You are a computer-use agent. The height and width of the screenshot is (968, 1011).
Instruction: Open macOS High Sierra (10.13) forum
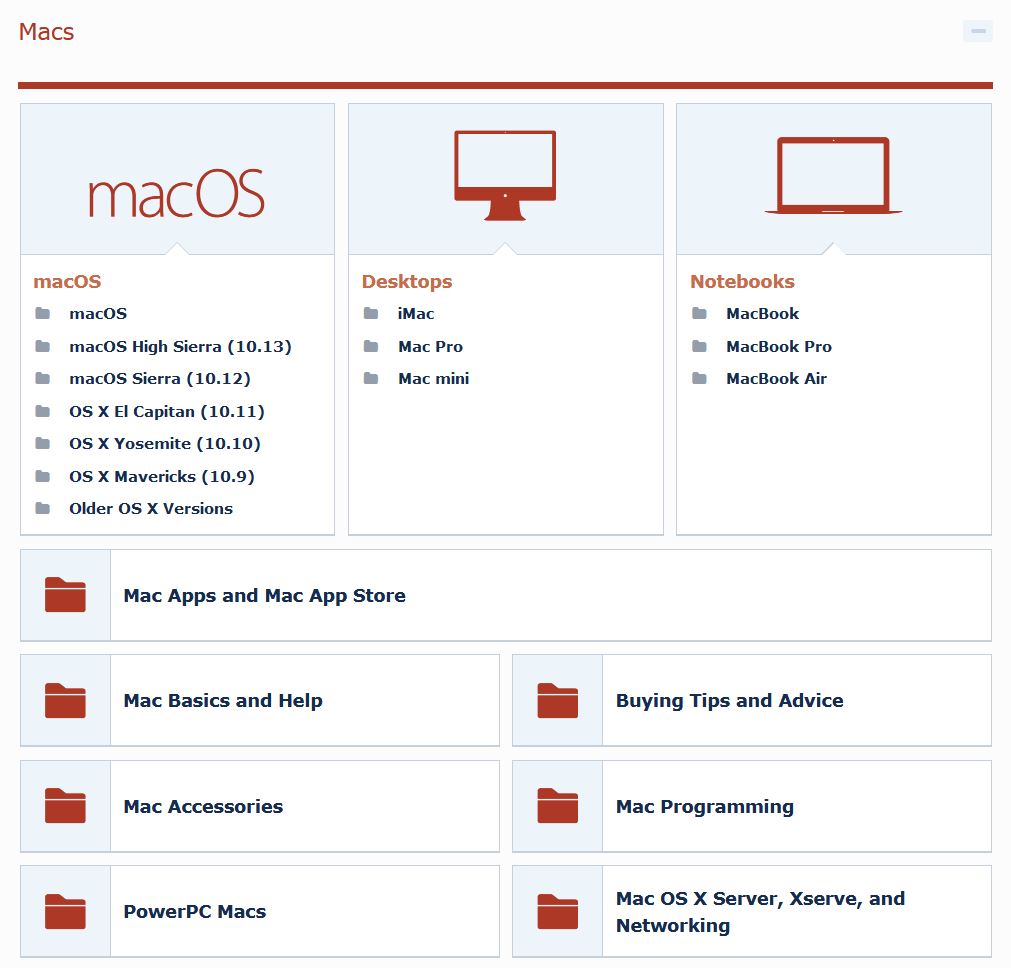(181, 346)
